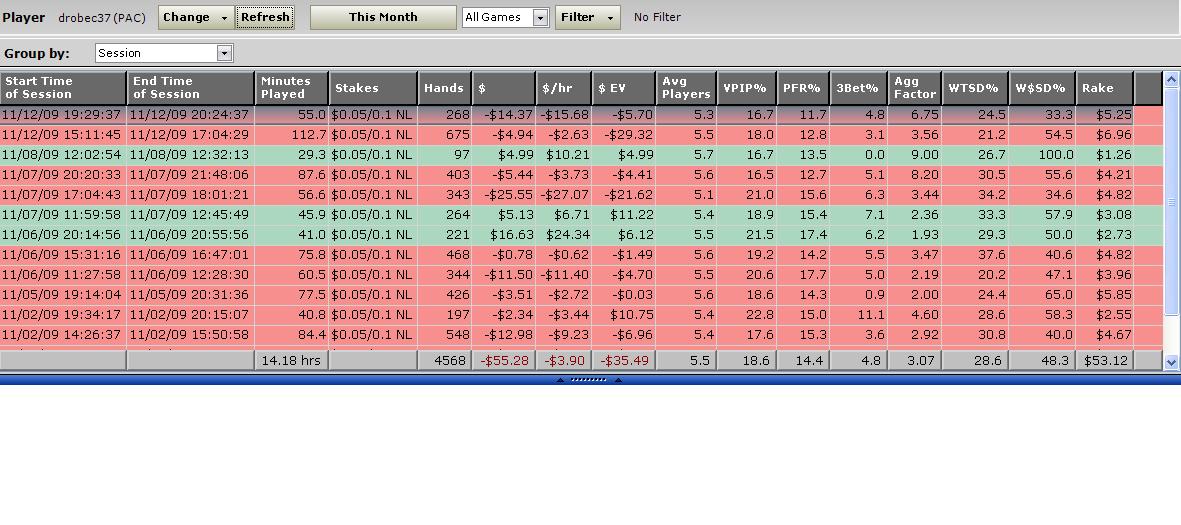Viewport: 1181px width, 525px height.
Task: Sort by VPIP% column header
Action: point(746,88)
